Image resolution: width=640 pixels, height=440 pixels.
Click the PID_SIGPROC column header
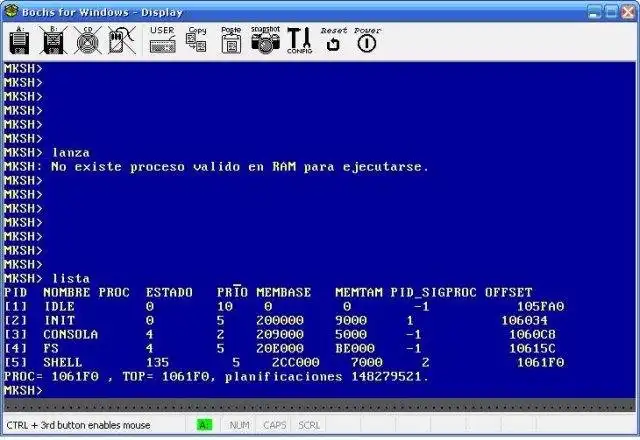click(x=433, y=293)
